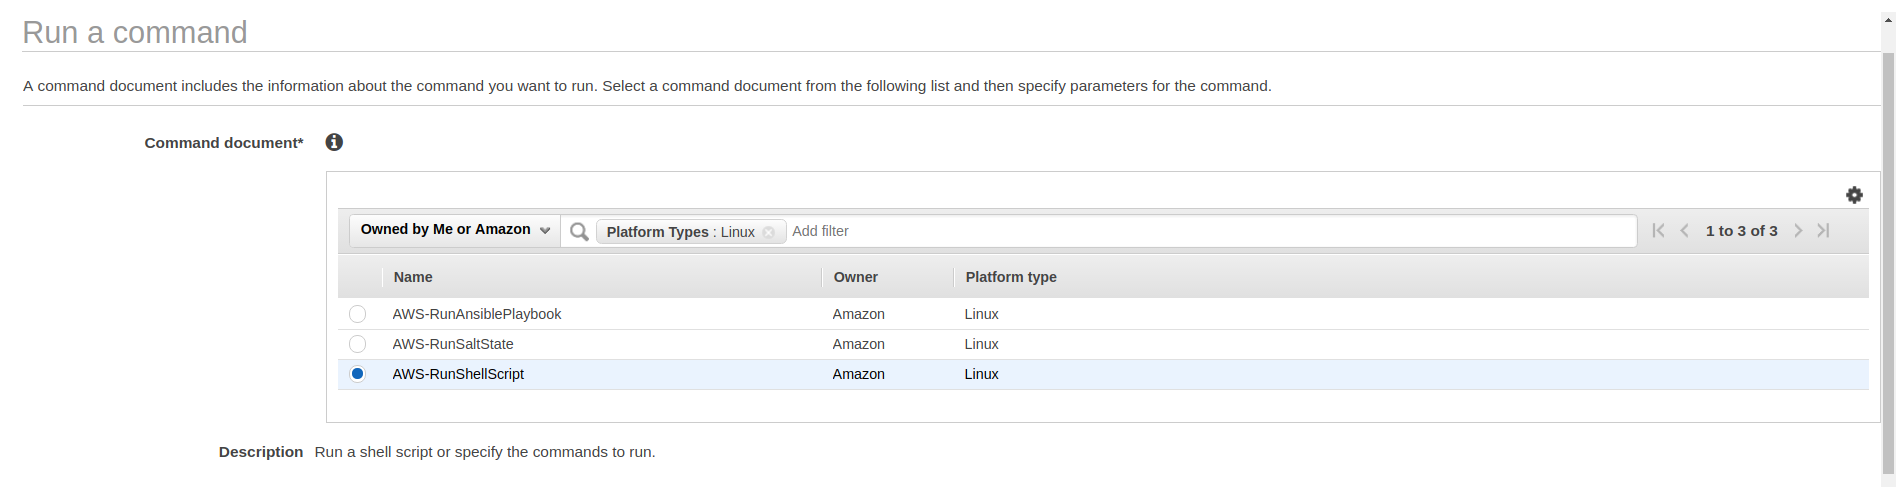The image size is (1900, 487).
Task: Jump to the last results page
Action: [x=1824, y=231]
